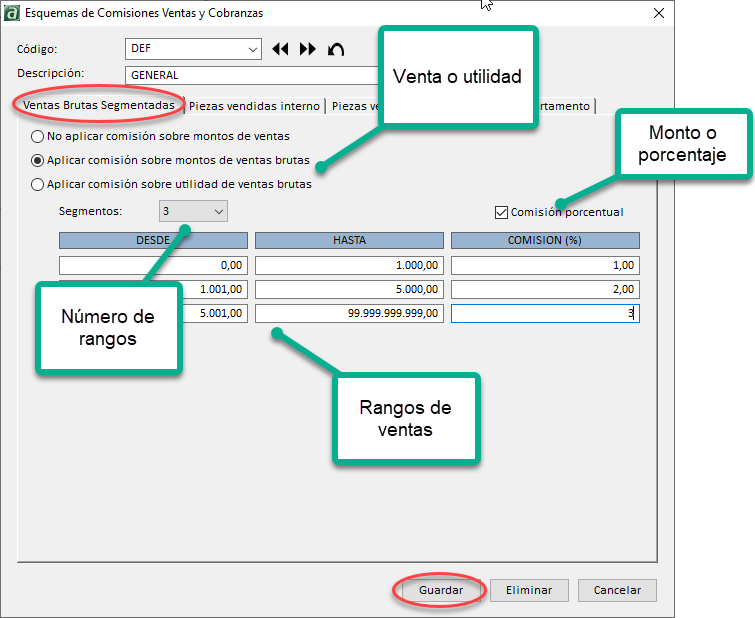Click the undo arrow beside Código
Image resolution: width=755 pixels, height=618 pixels.
336,49
